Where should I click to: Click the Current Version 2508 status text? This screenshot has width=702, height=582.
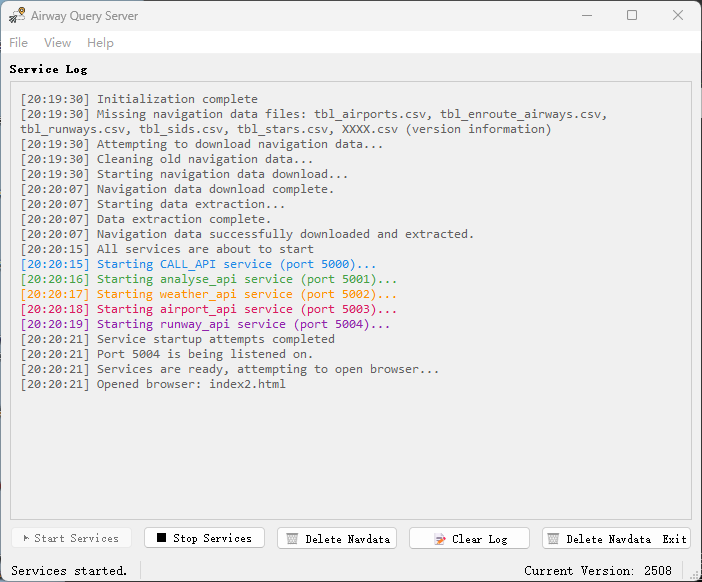pos(597,570)
